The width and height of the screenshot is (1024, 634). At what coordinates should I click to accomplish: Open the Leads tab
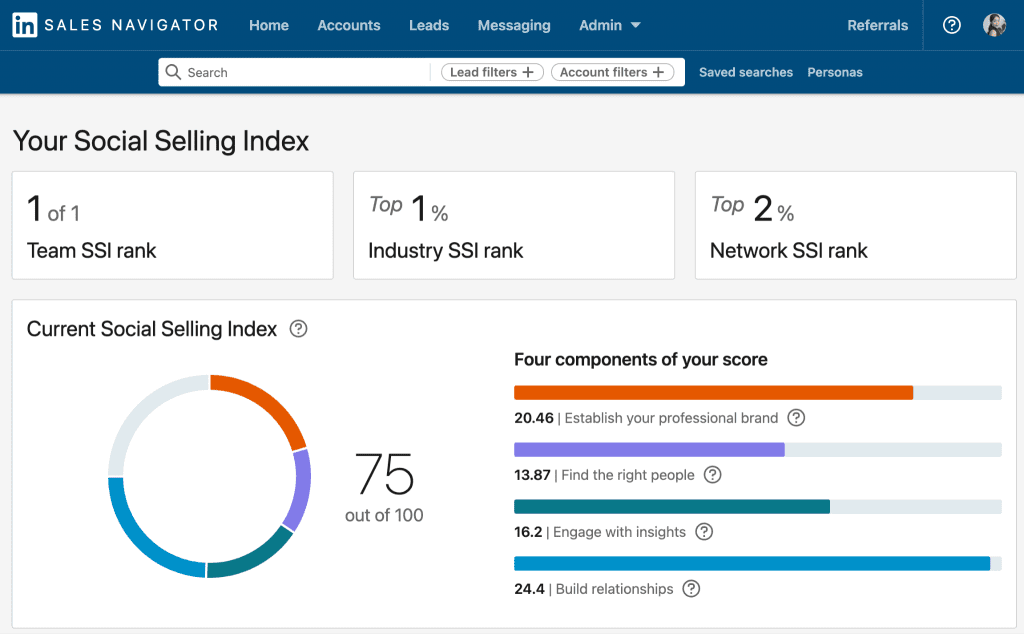(x=429, y=25)
